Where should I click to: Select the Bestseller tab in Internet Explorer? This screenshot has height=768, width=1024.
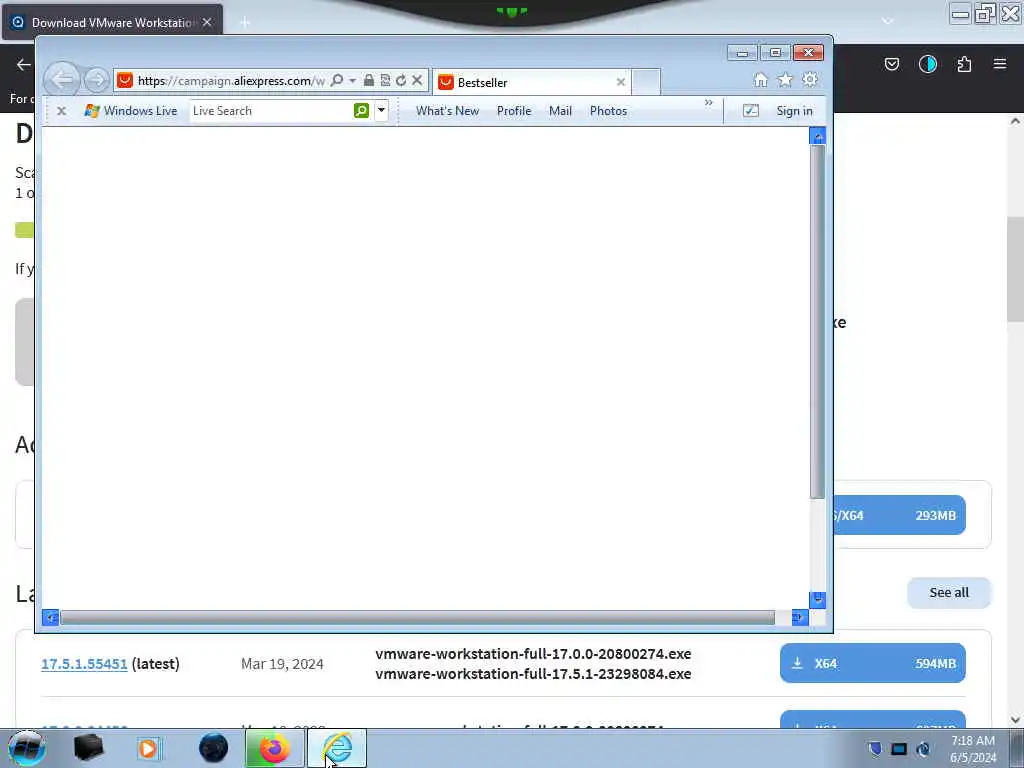(x=530, y=82)
